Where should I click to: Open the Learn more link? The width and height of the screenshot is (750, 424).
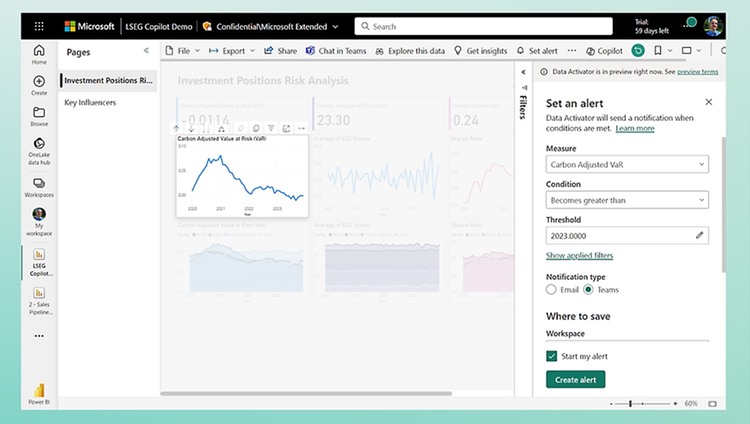click(x=635, y=128)
